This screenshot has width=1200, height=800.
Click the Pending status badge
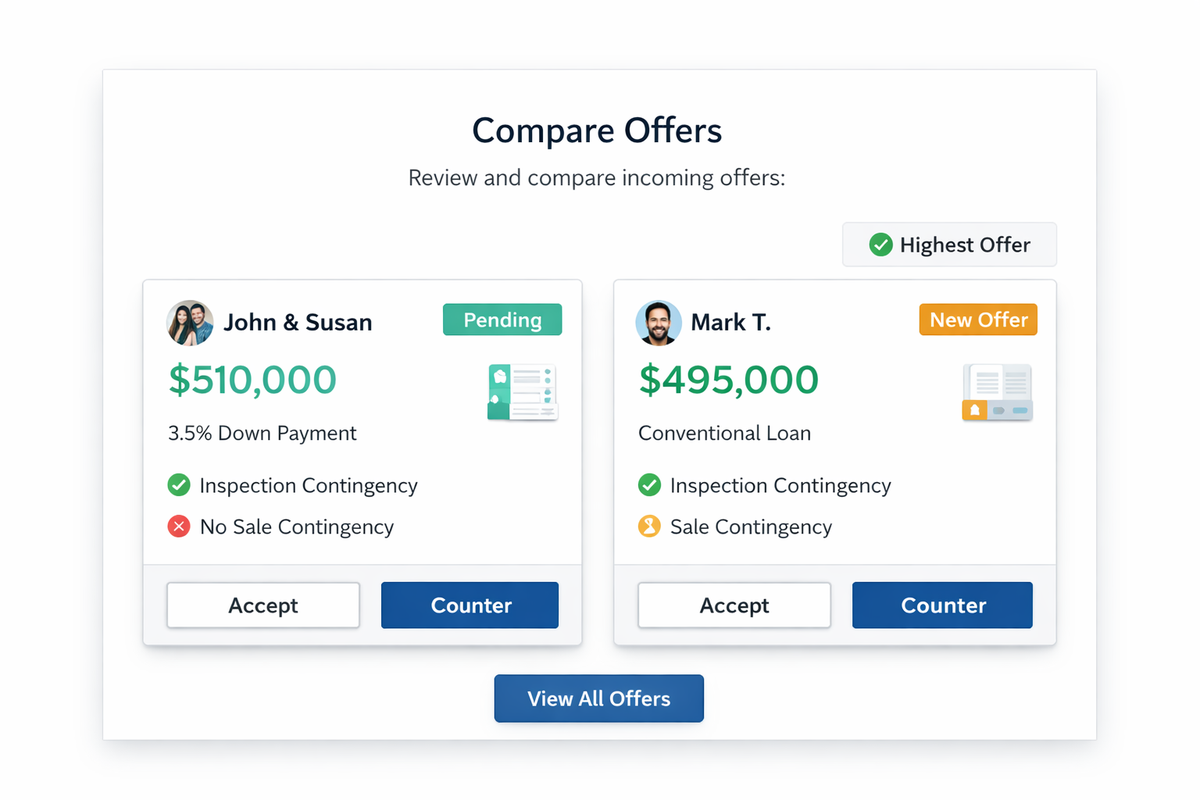502,319
